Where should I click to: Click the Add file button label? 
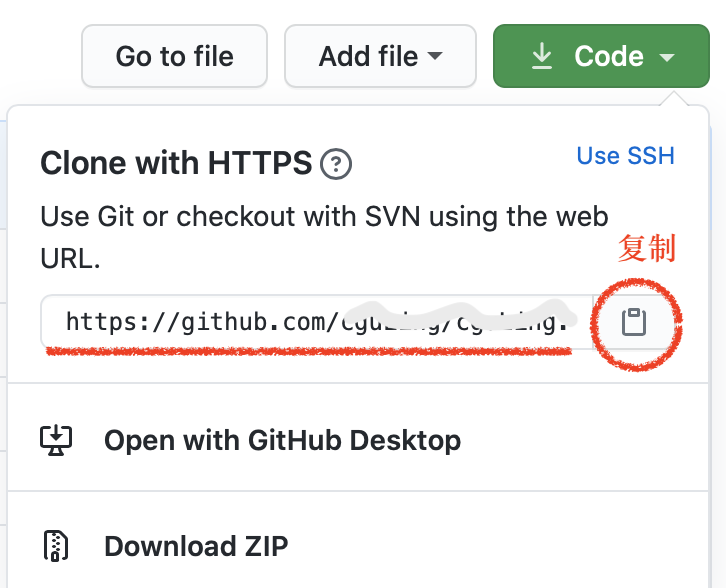click(x=369, y=56)
